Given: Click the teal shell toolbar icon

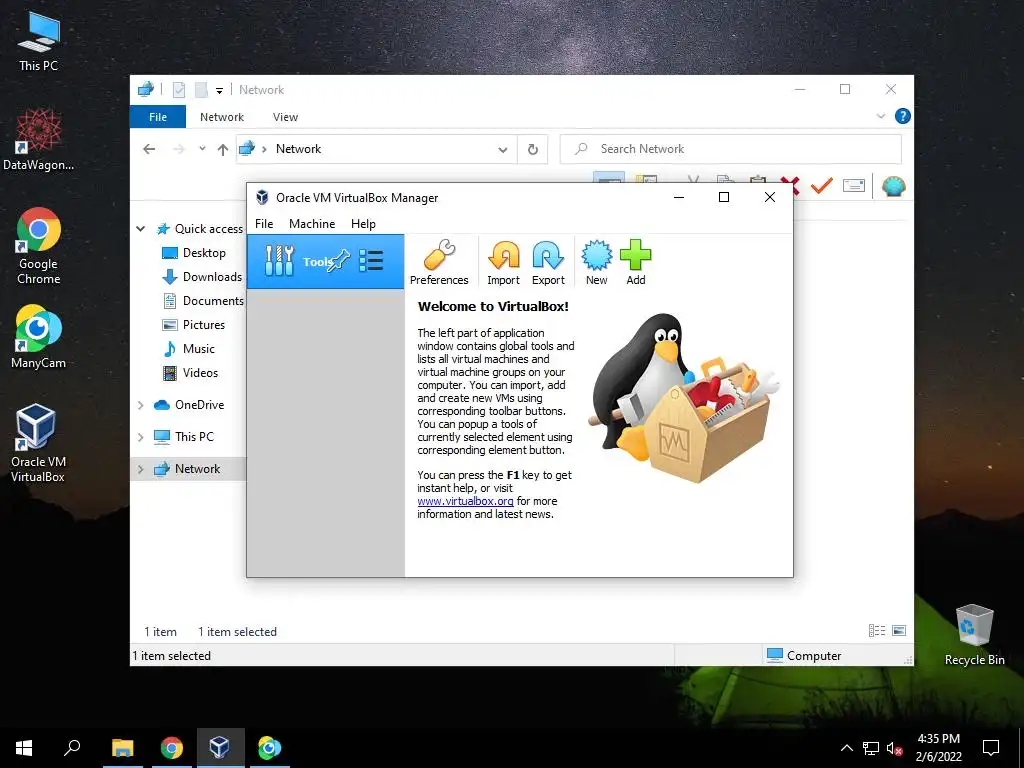Looking at the screenshot, I should (893, 186).
